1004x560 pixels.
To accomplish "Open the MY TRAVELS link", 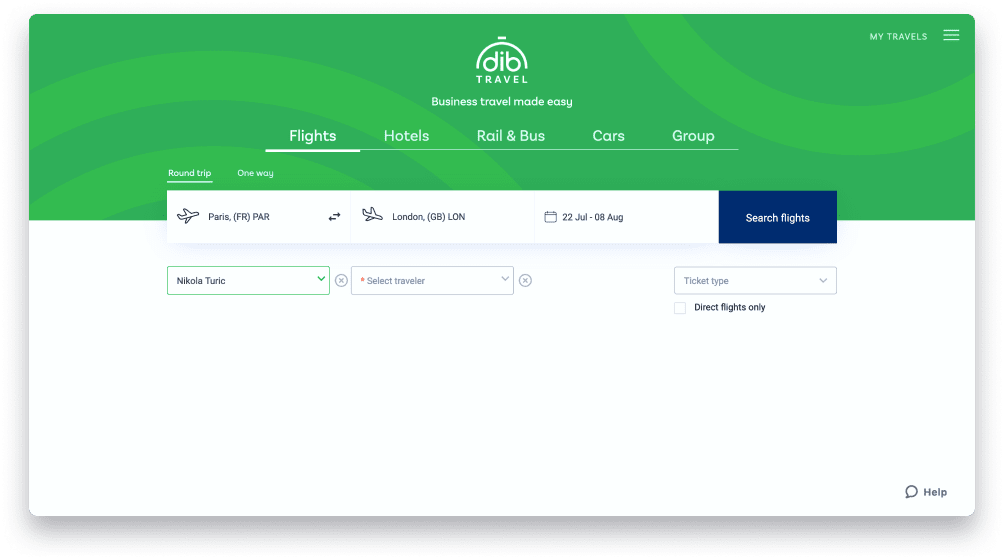I will coord(898,36).
